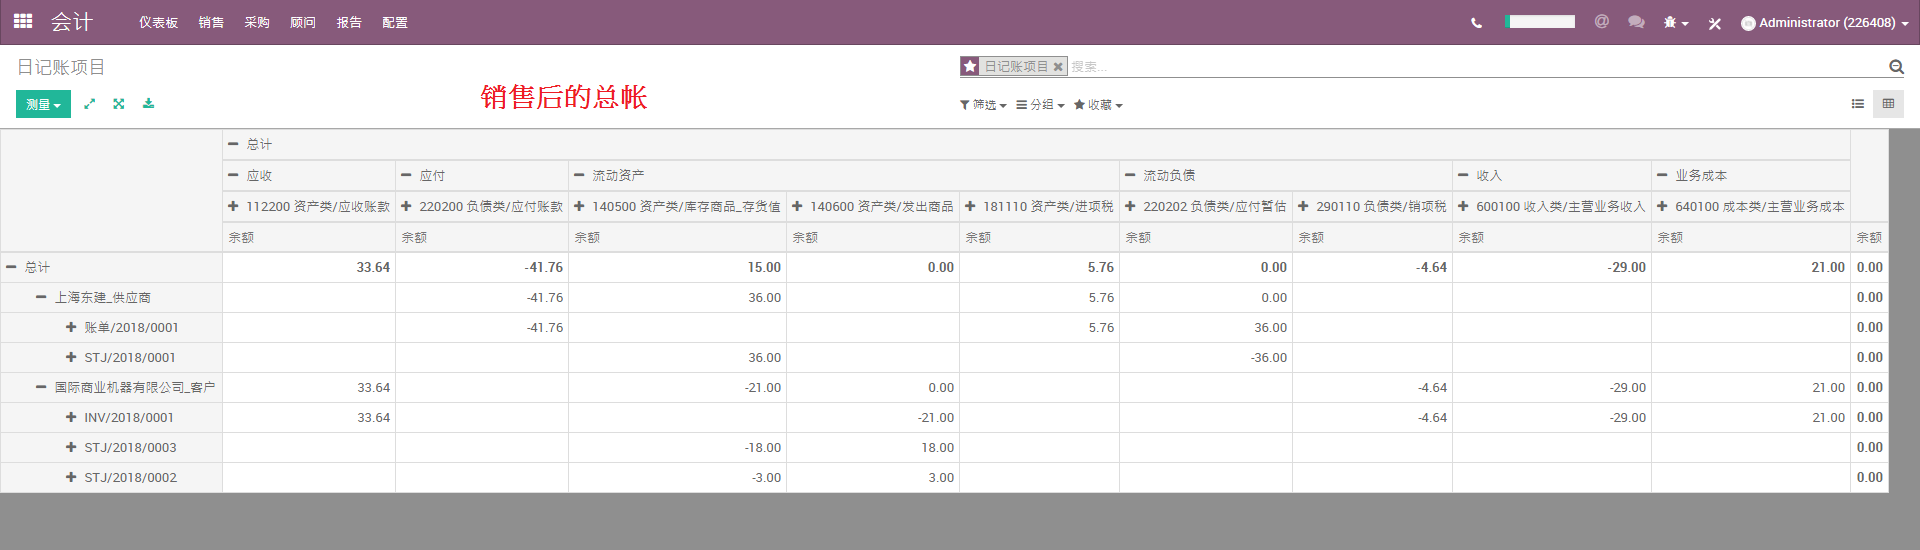
Task: Click the star icon of search facet
Action: coord(970,66)
